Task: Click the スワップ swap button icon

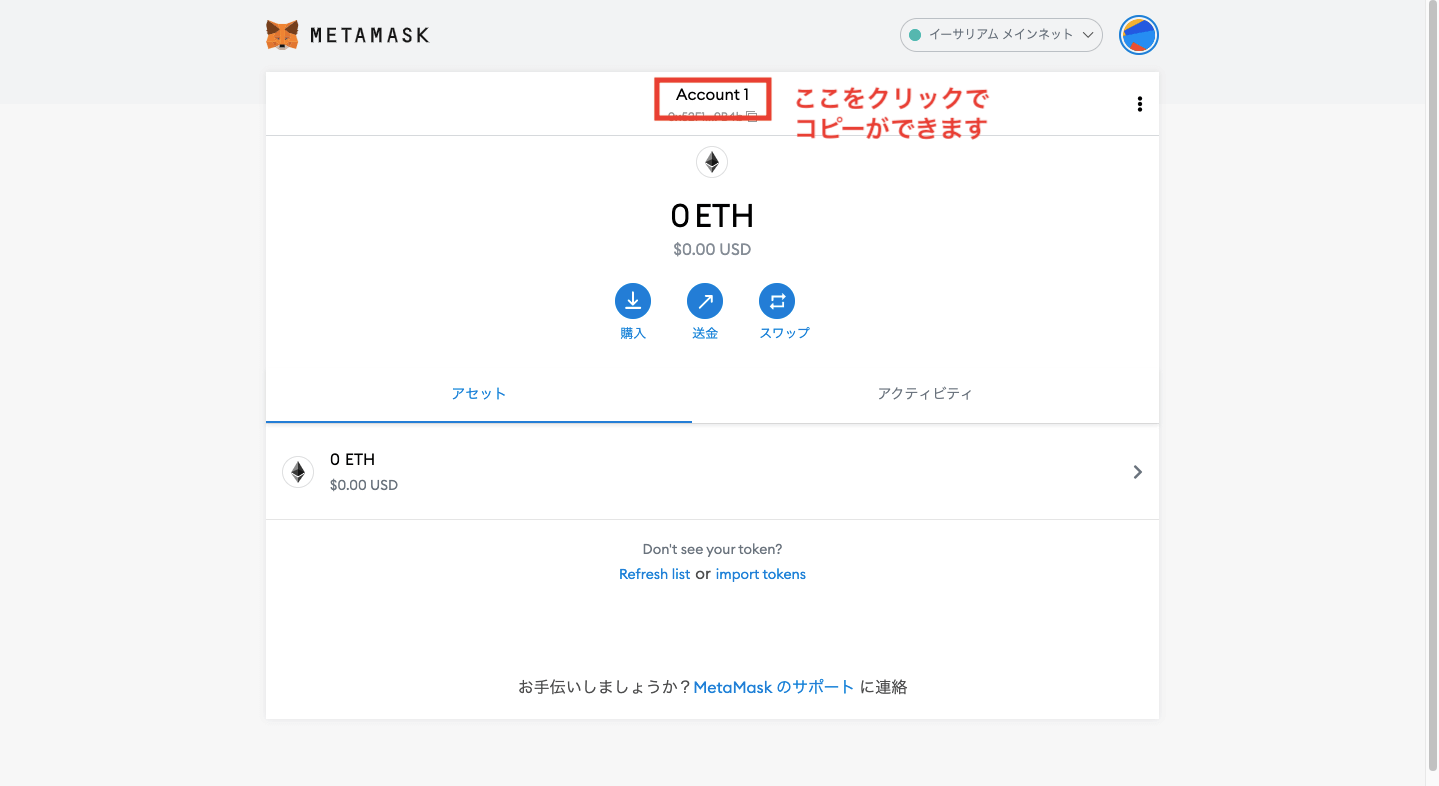Action: coord(777,301)
